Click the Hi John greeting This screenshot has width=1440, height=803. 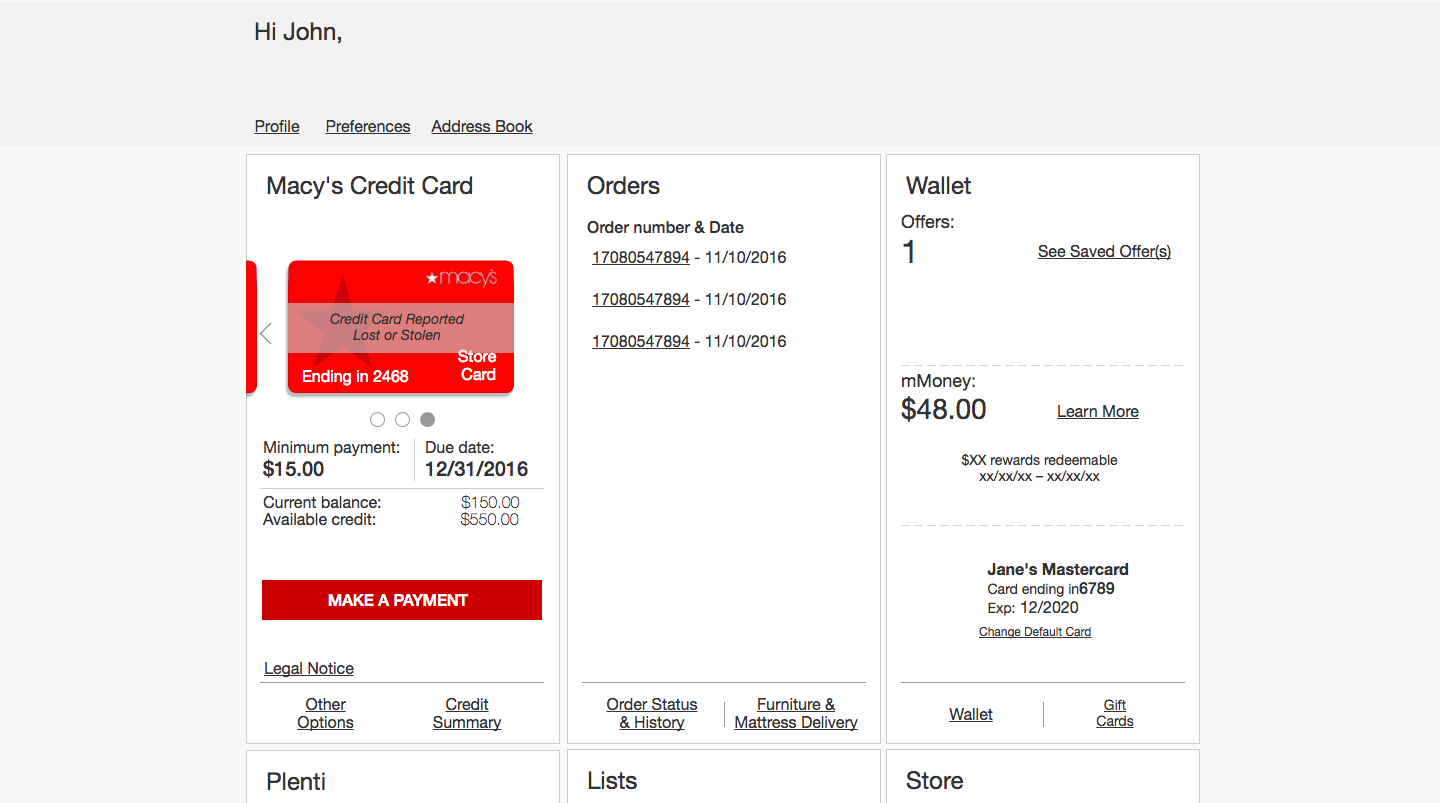pos(298,32)
